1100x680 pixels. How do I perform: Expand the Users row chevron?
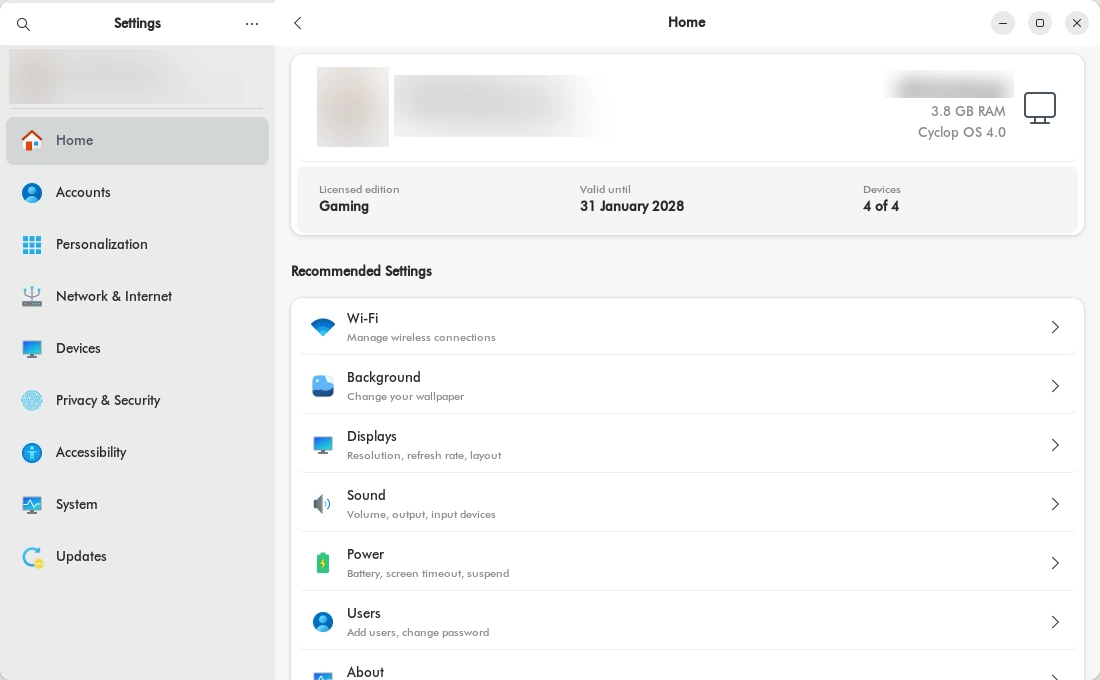(x=1055, y=622)
